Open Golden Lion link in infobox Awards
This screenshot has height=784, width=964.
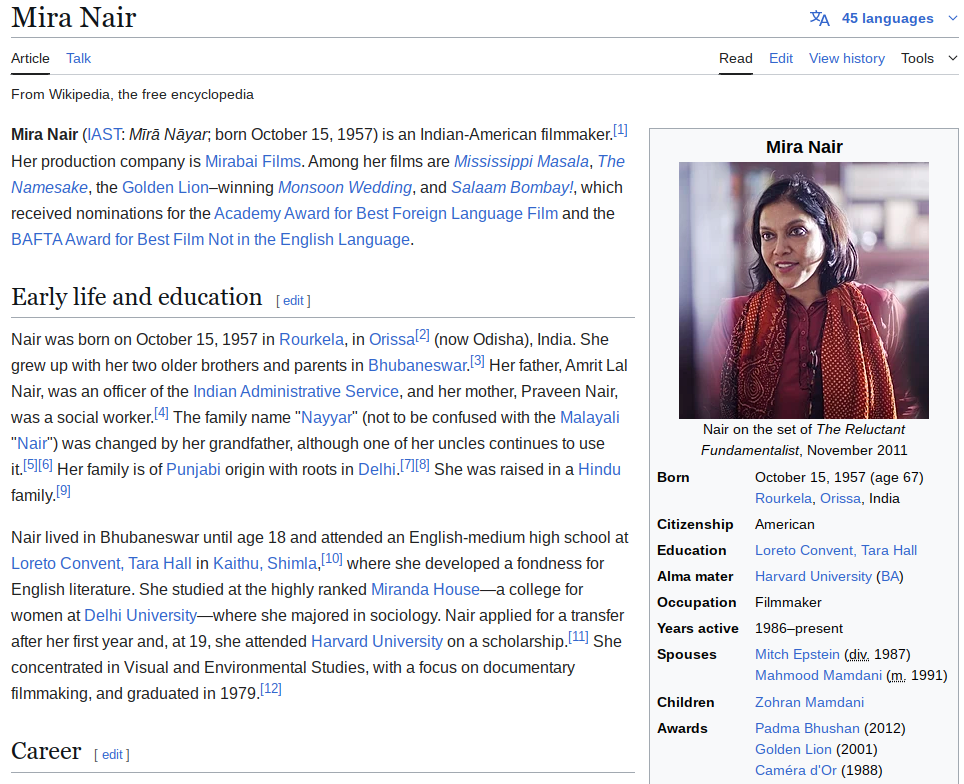coord(793,749)
